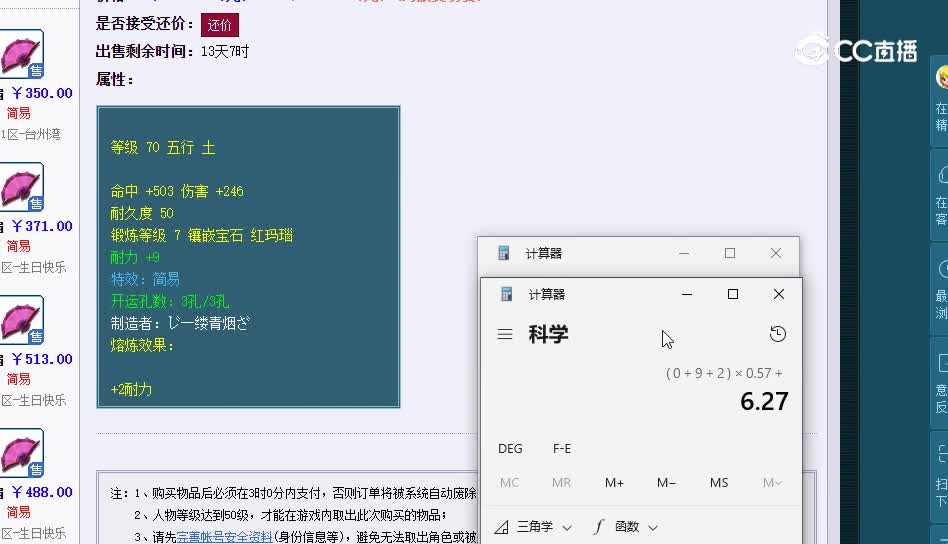Minimize the background 计算器 calculator window
This screenshot has width=948, height=544.
(x=684, y=253)
